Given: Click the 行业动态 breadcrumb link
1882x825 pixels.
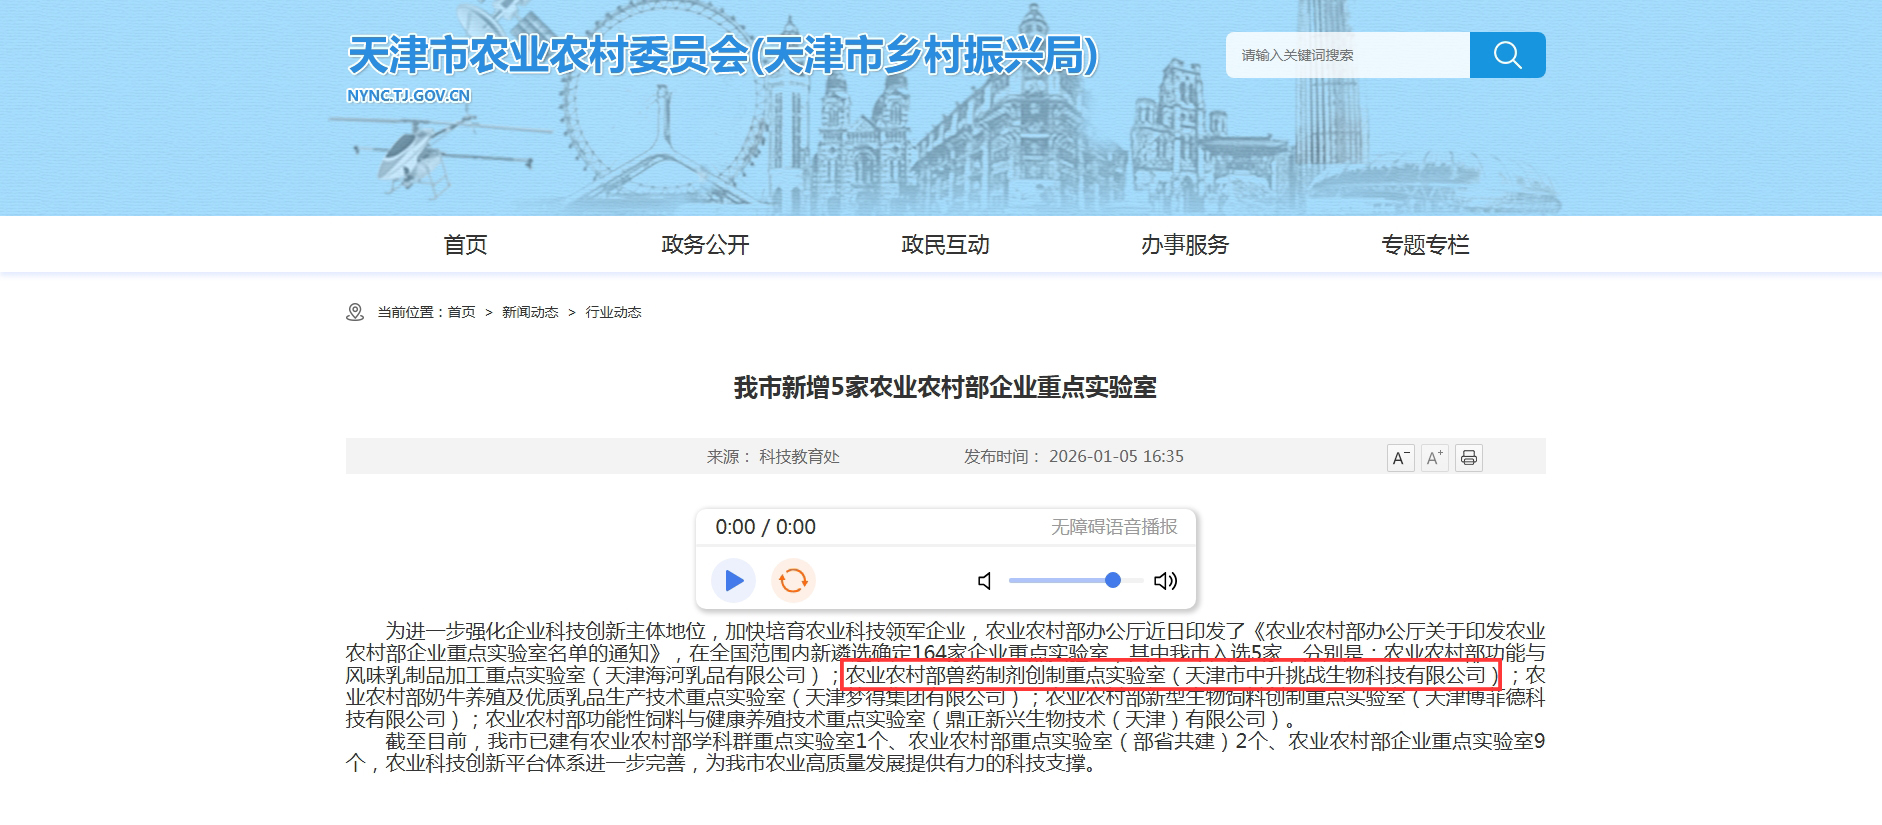Looking at the screenshot, I should (x=613, y=312).
